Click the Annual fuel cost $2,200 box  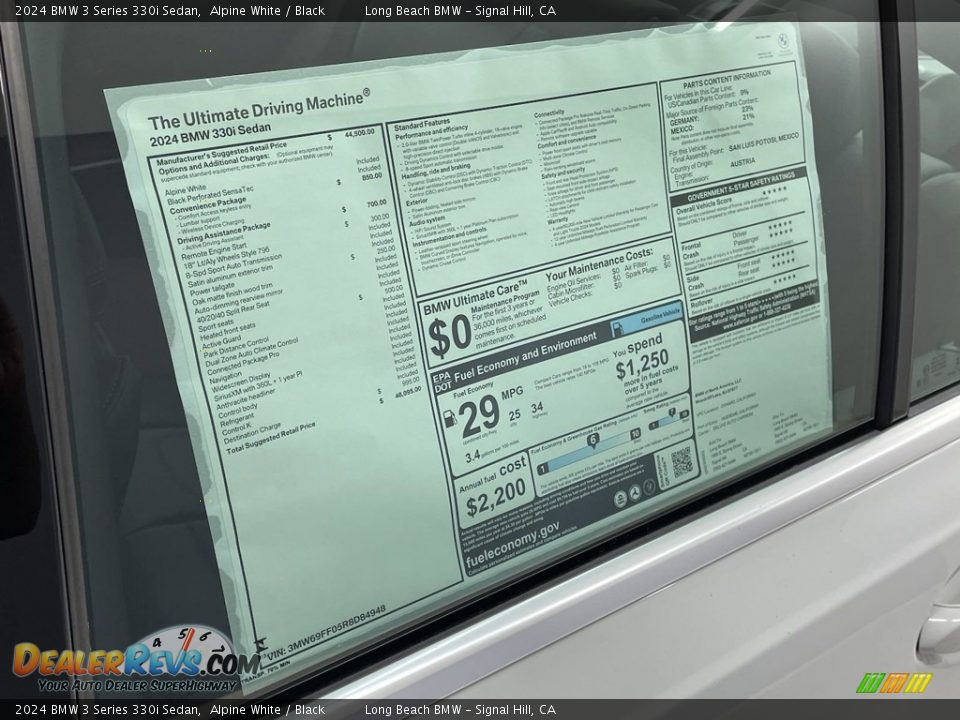tap(494, 489)
